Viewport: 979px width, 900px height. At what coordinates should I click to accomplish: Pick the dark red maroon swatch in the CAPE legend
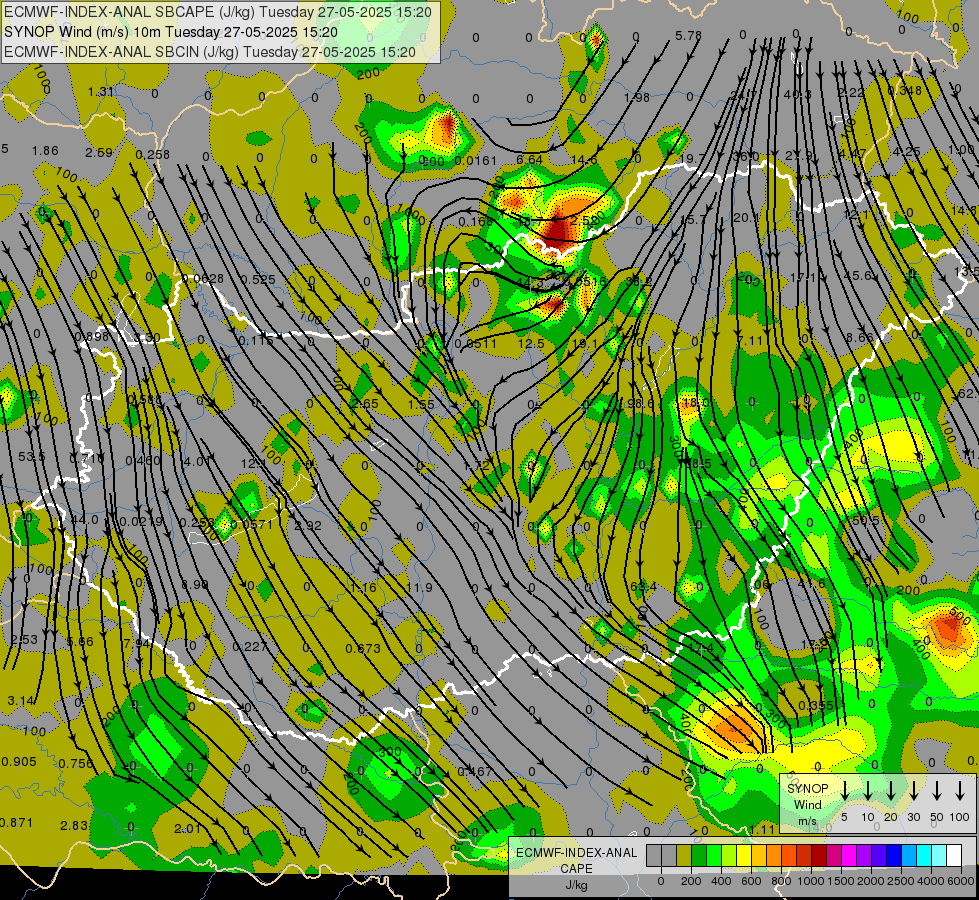coord(819,856)
